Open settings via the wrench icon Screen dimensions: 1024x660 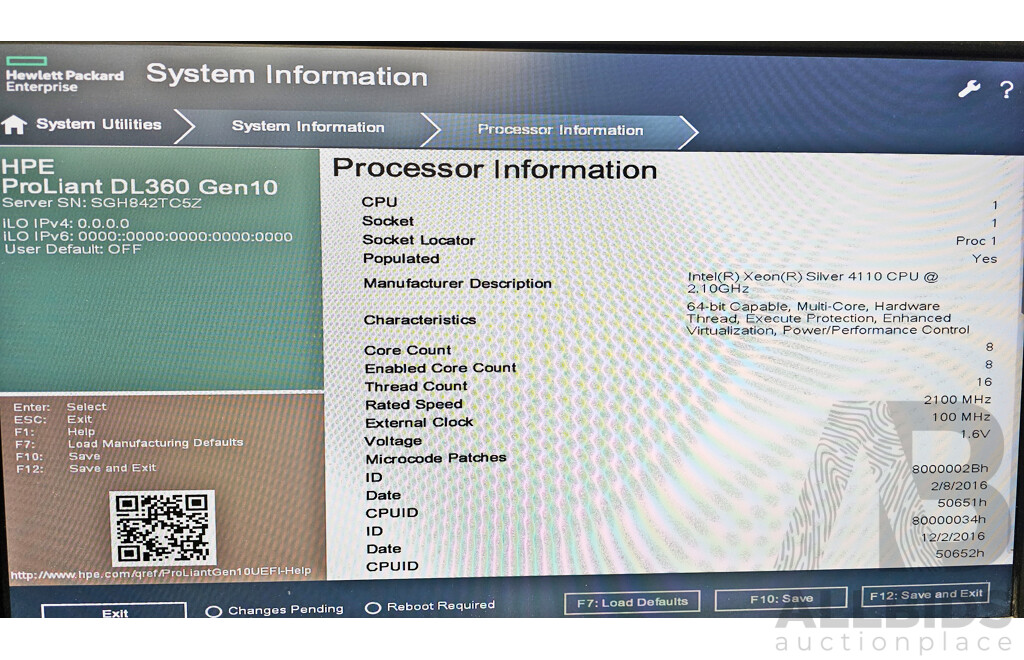click(968, 89)
